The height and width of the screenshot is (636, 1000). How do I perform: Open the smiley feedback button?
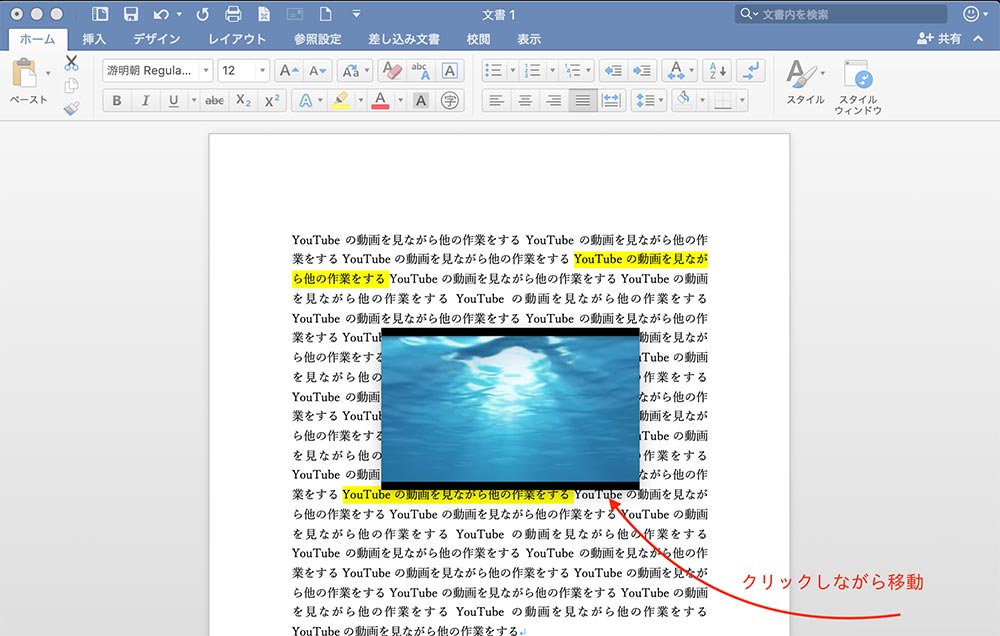pyautogui.click(x=971, y=14)
